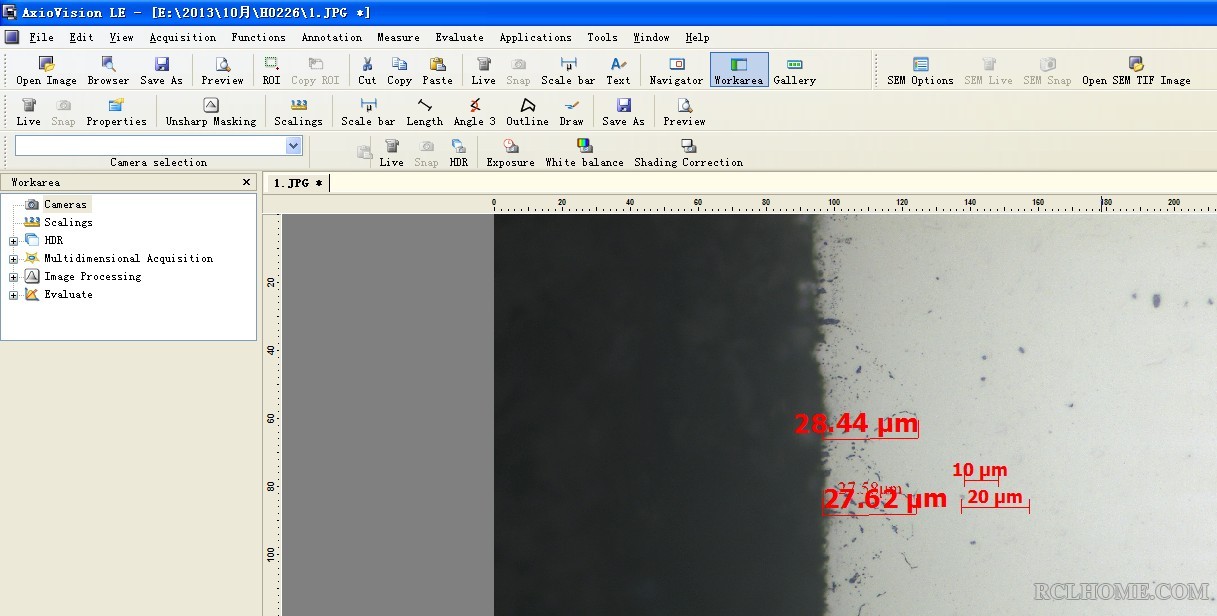This screenshot has width=1217, height=616.
Task: Select Scalings in the Workarea tree
Action: coord(68,222)
